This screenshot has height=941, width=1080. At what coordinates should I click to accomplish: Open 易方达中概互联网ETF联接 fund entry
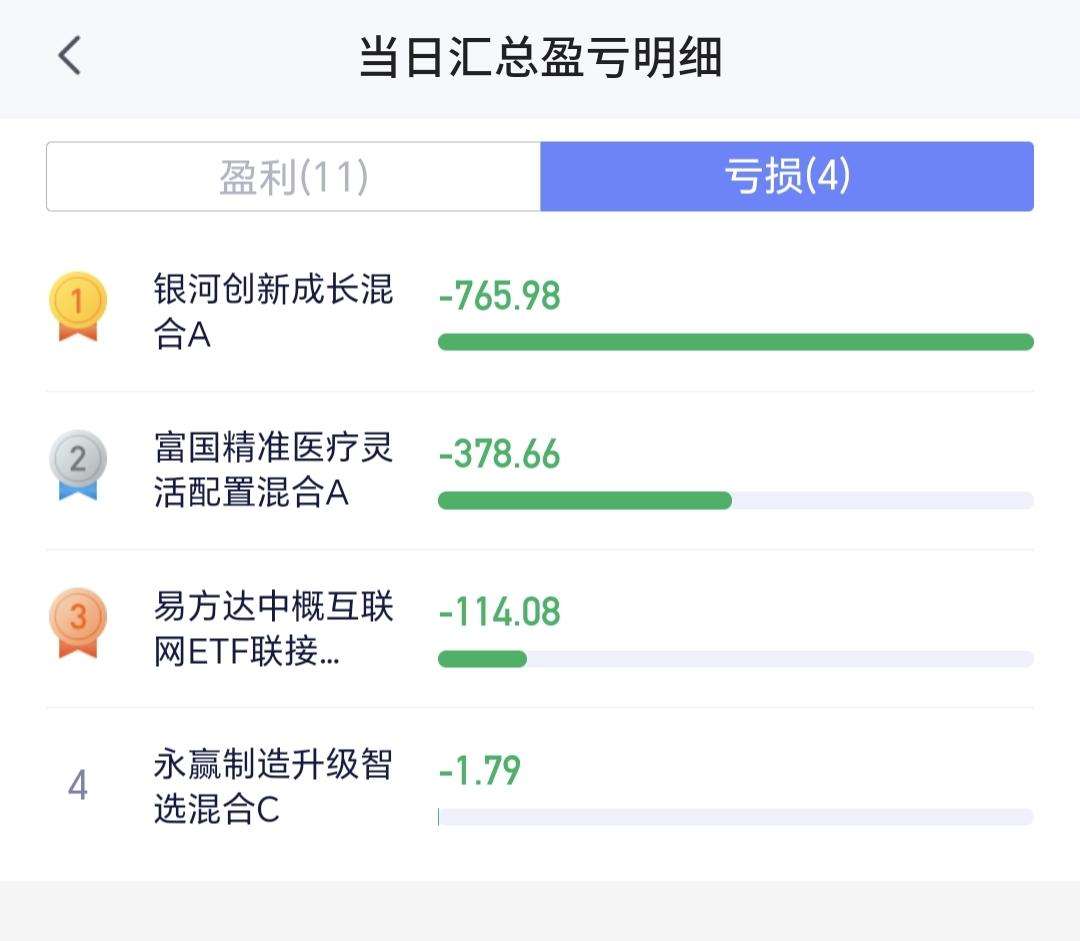click(273, 628)
